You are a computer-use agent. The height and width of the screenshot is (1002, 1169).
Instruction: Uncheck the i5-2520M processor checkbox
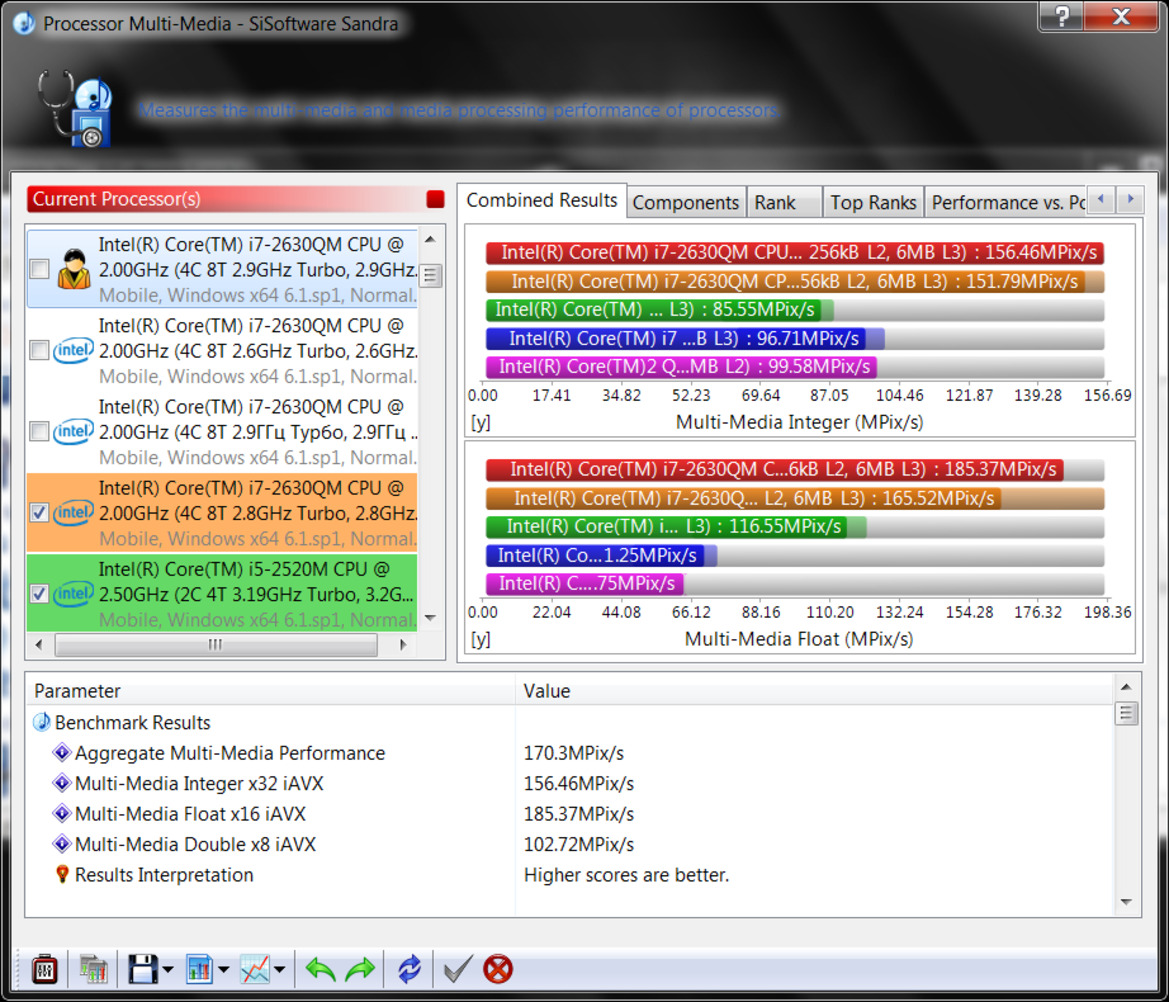pos(40,593)
